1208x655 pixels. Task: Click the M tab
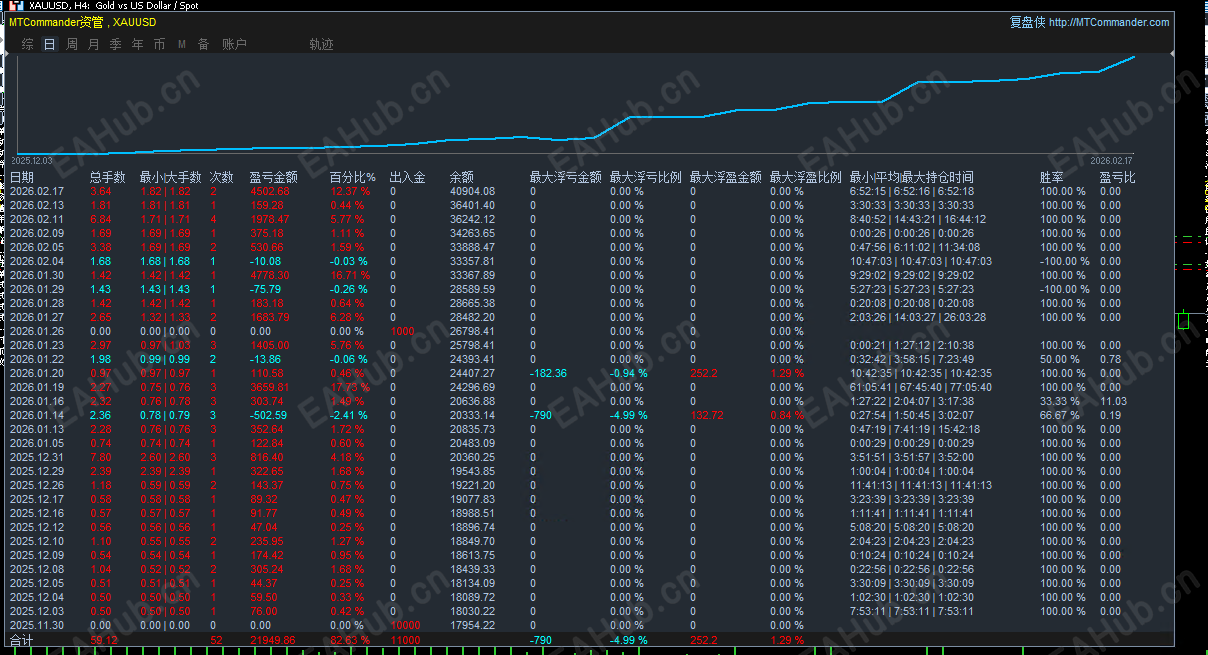coord(182,44)
